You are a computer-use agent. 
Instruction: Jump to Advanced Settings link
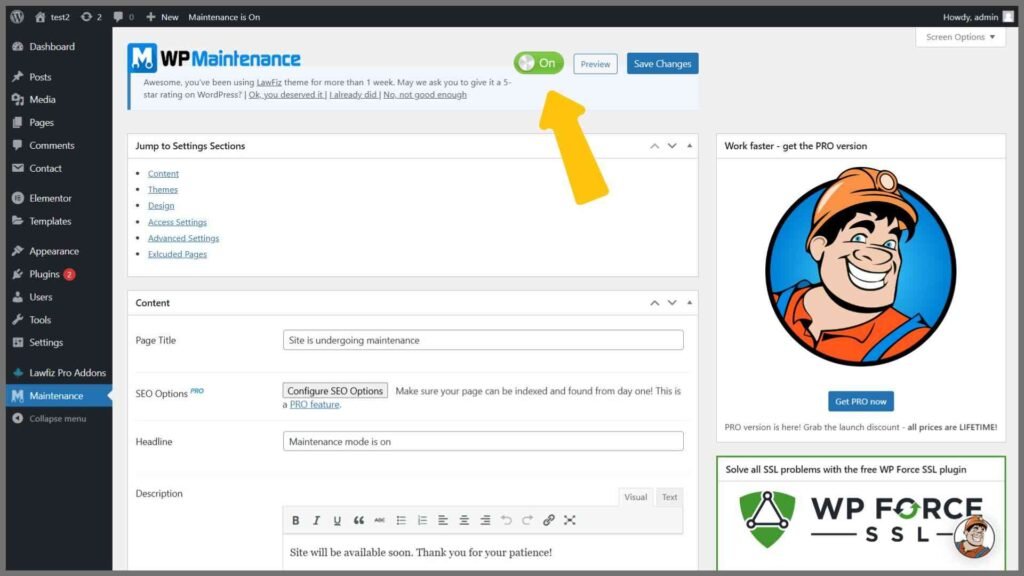pyautogui.click(x=184, y=238)
